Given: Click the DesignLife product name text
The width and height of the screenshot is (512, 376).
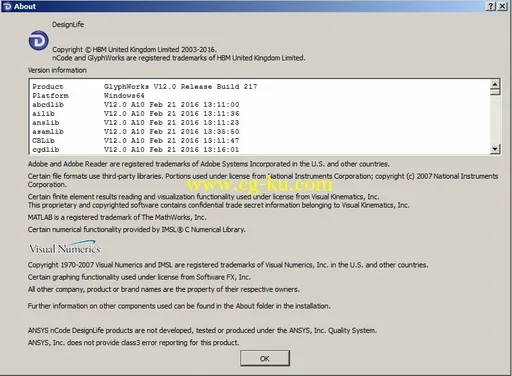Looking at the screenshot, I should [x=68, y=24].
